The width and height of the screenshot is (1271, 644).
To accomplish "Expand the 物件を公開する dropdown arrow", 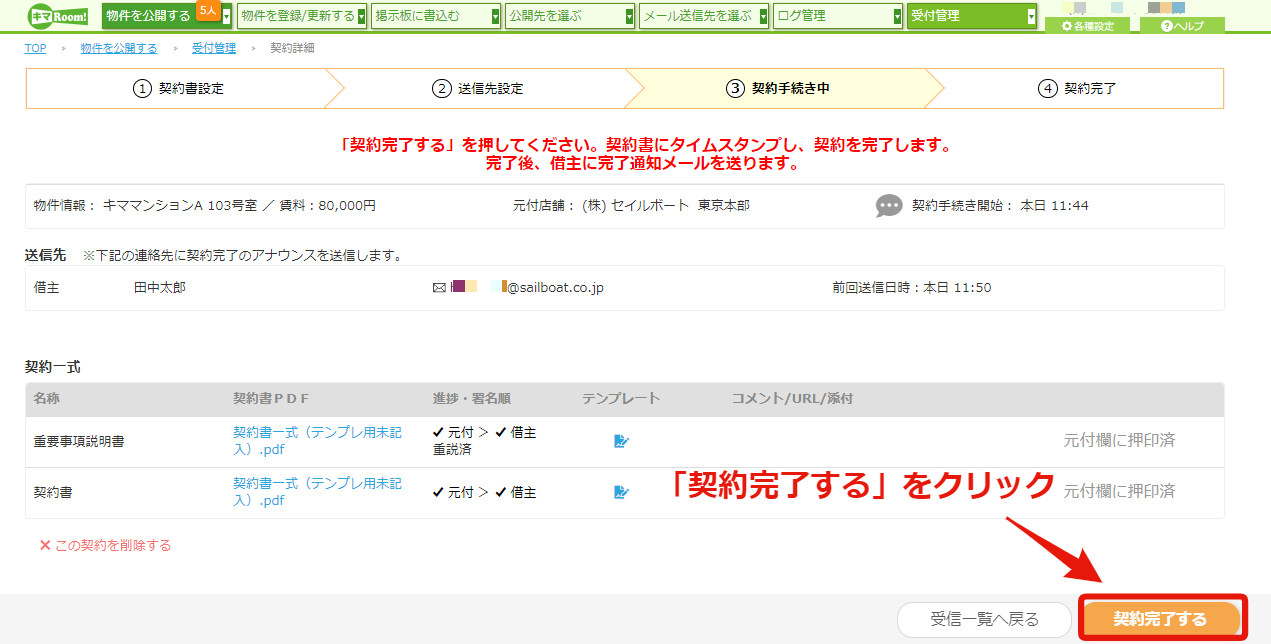I will (x=227, y=16).
